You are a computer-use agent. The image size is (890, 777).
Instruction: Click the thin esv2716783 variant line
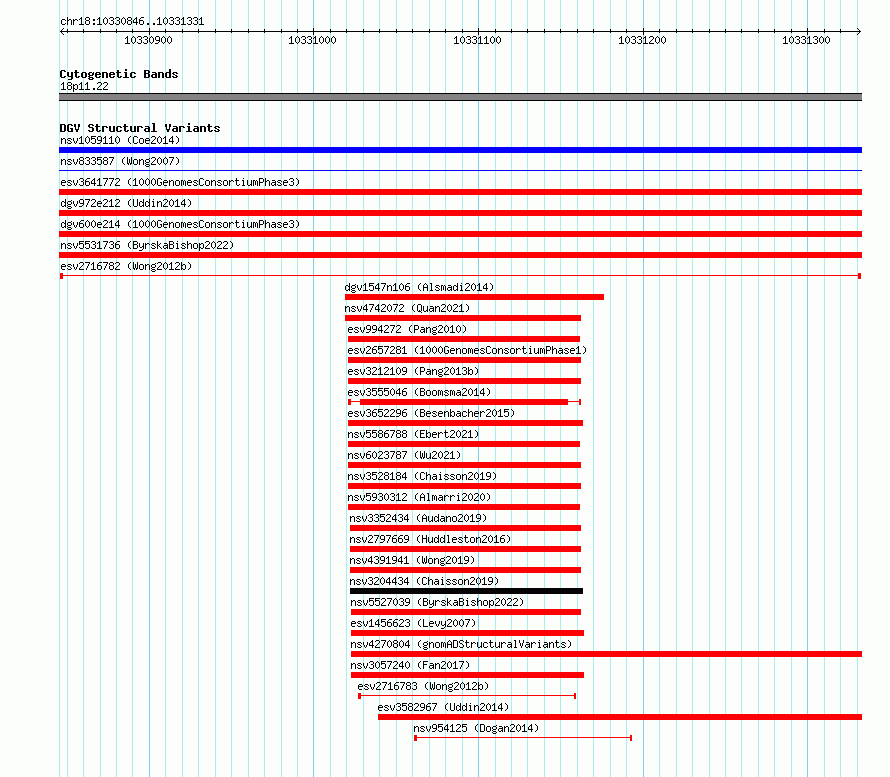click(x=467, y=696)
